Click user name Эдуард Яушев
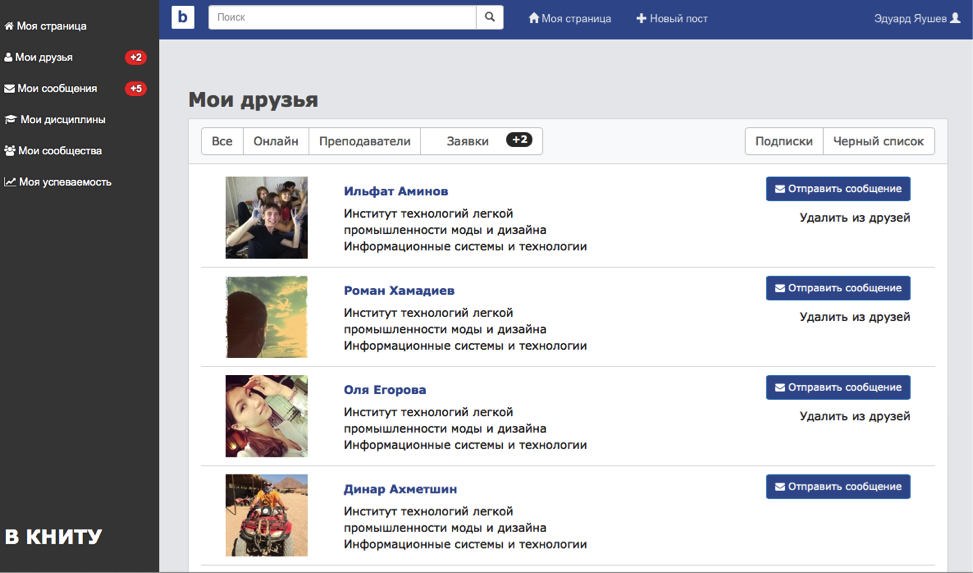The height and width of the screenshot is (573, 973). point(910,18)
